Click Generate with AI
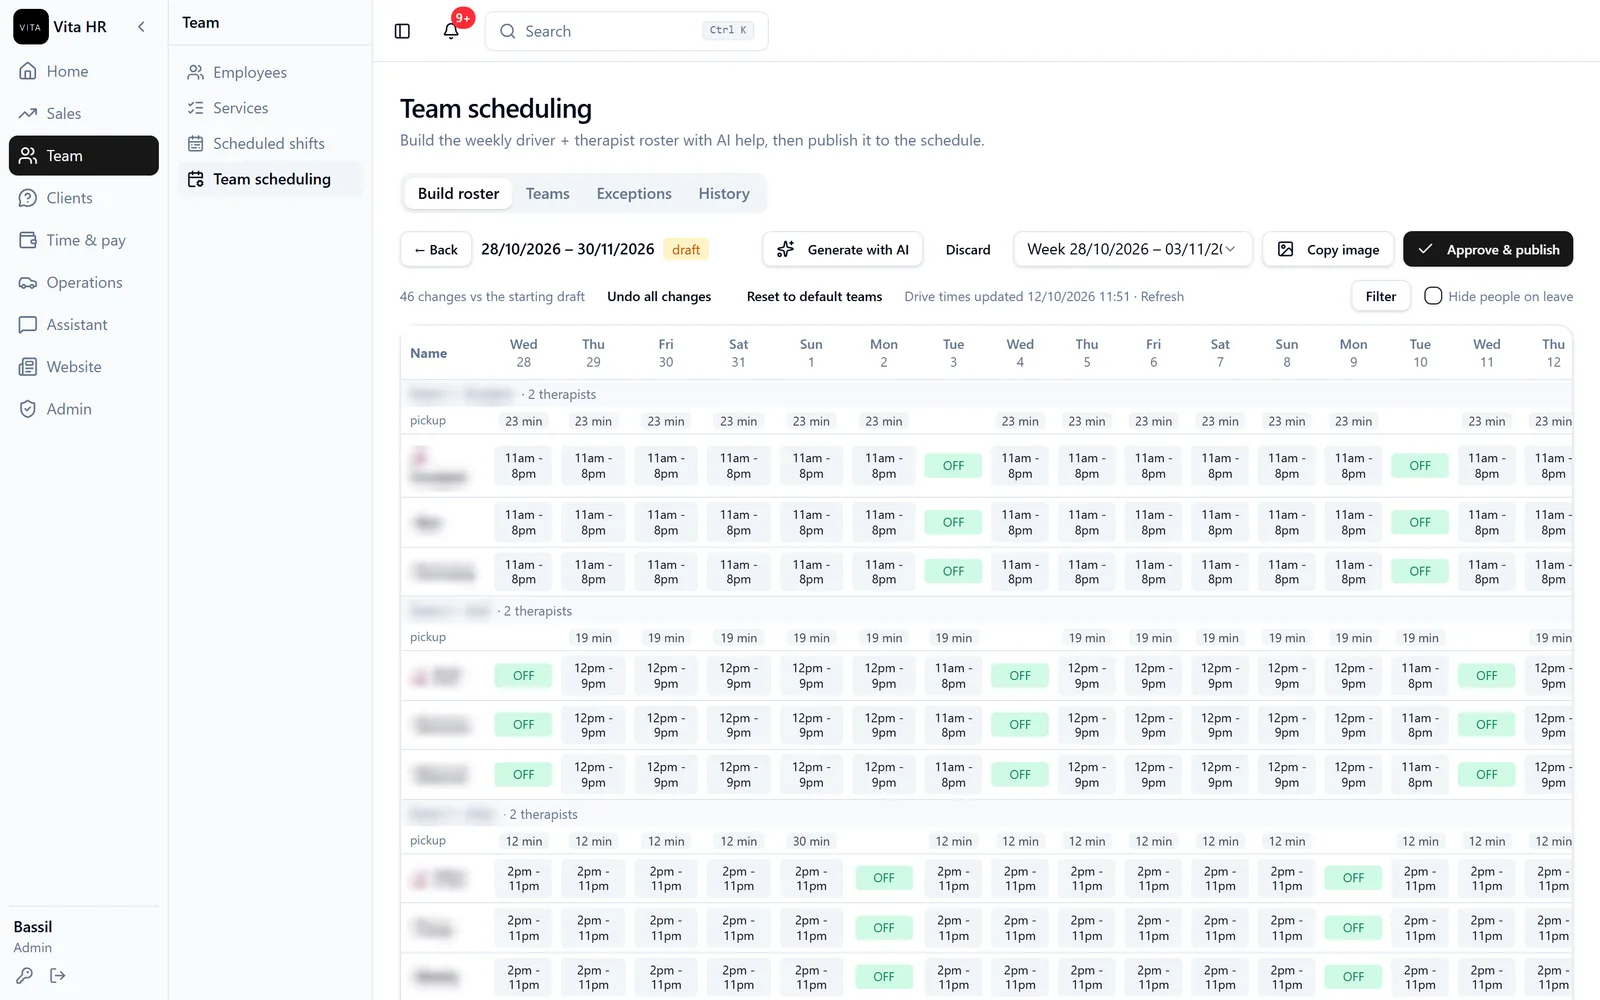 pos(843,250)
